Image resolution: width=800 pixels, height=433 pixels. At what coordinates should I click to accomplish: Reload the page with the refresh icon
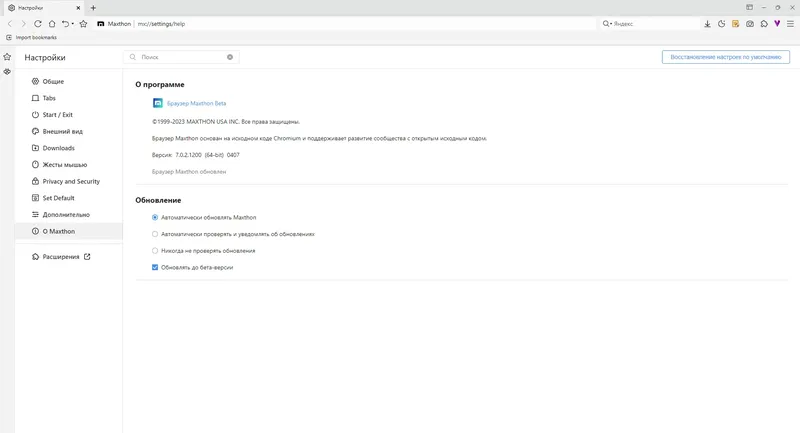pos(37,23)
